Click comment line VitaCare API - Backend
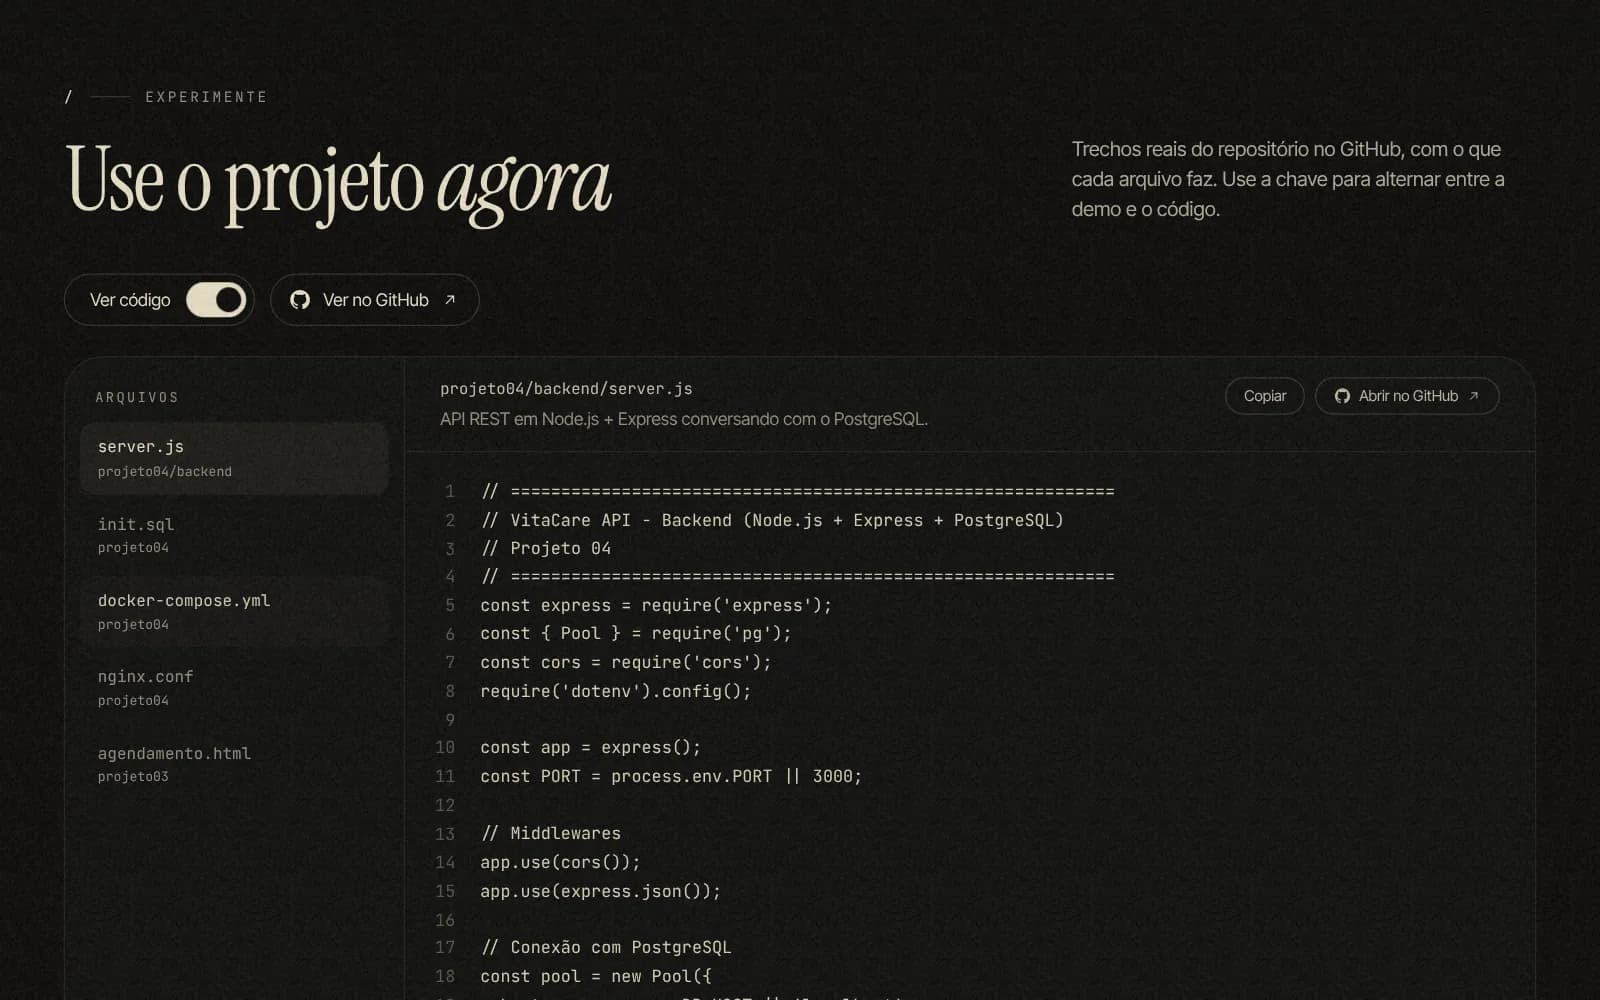This screenshot has width=1600, height=1000. click(772, 520)
